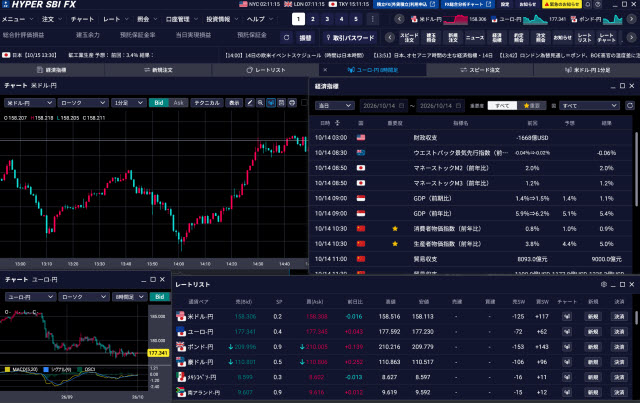Open chart icon for ポンド-円 row

point(567,347)
